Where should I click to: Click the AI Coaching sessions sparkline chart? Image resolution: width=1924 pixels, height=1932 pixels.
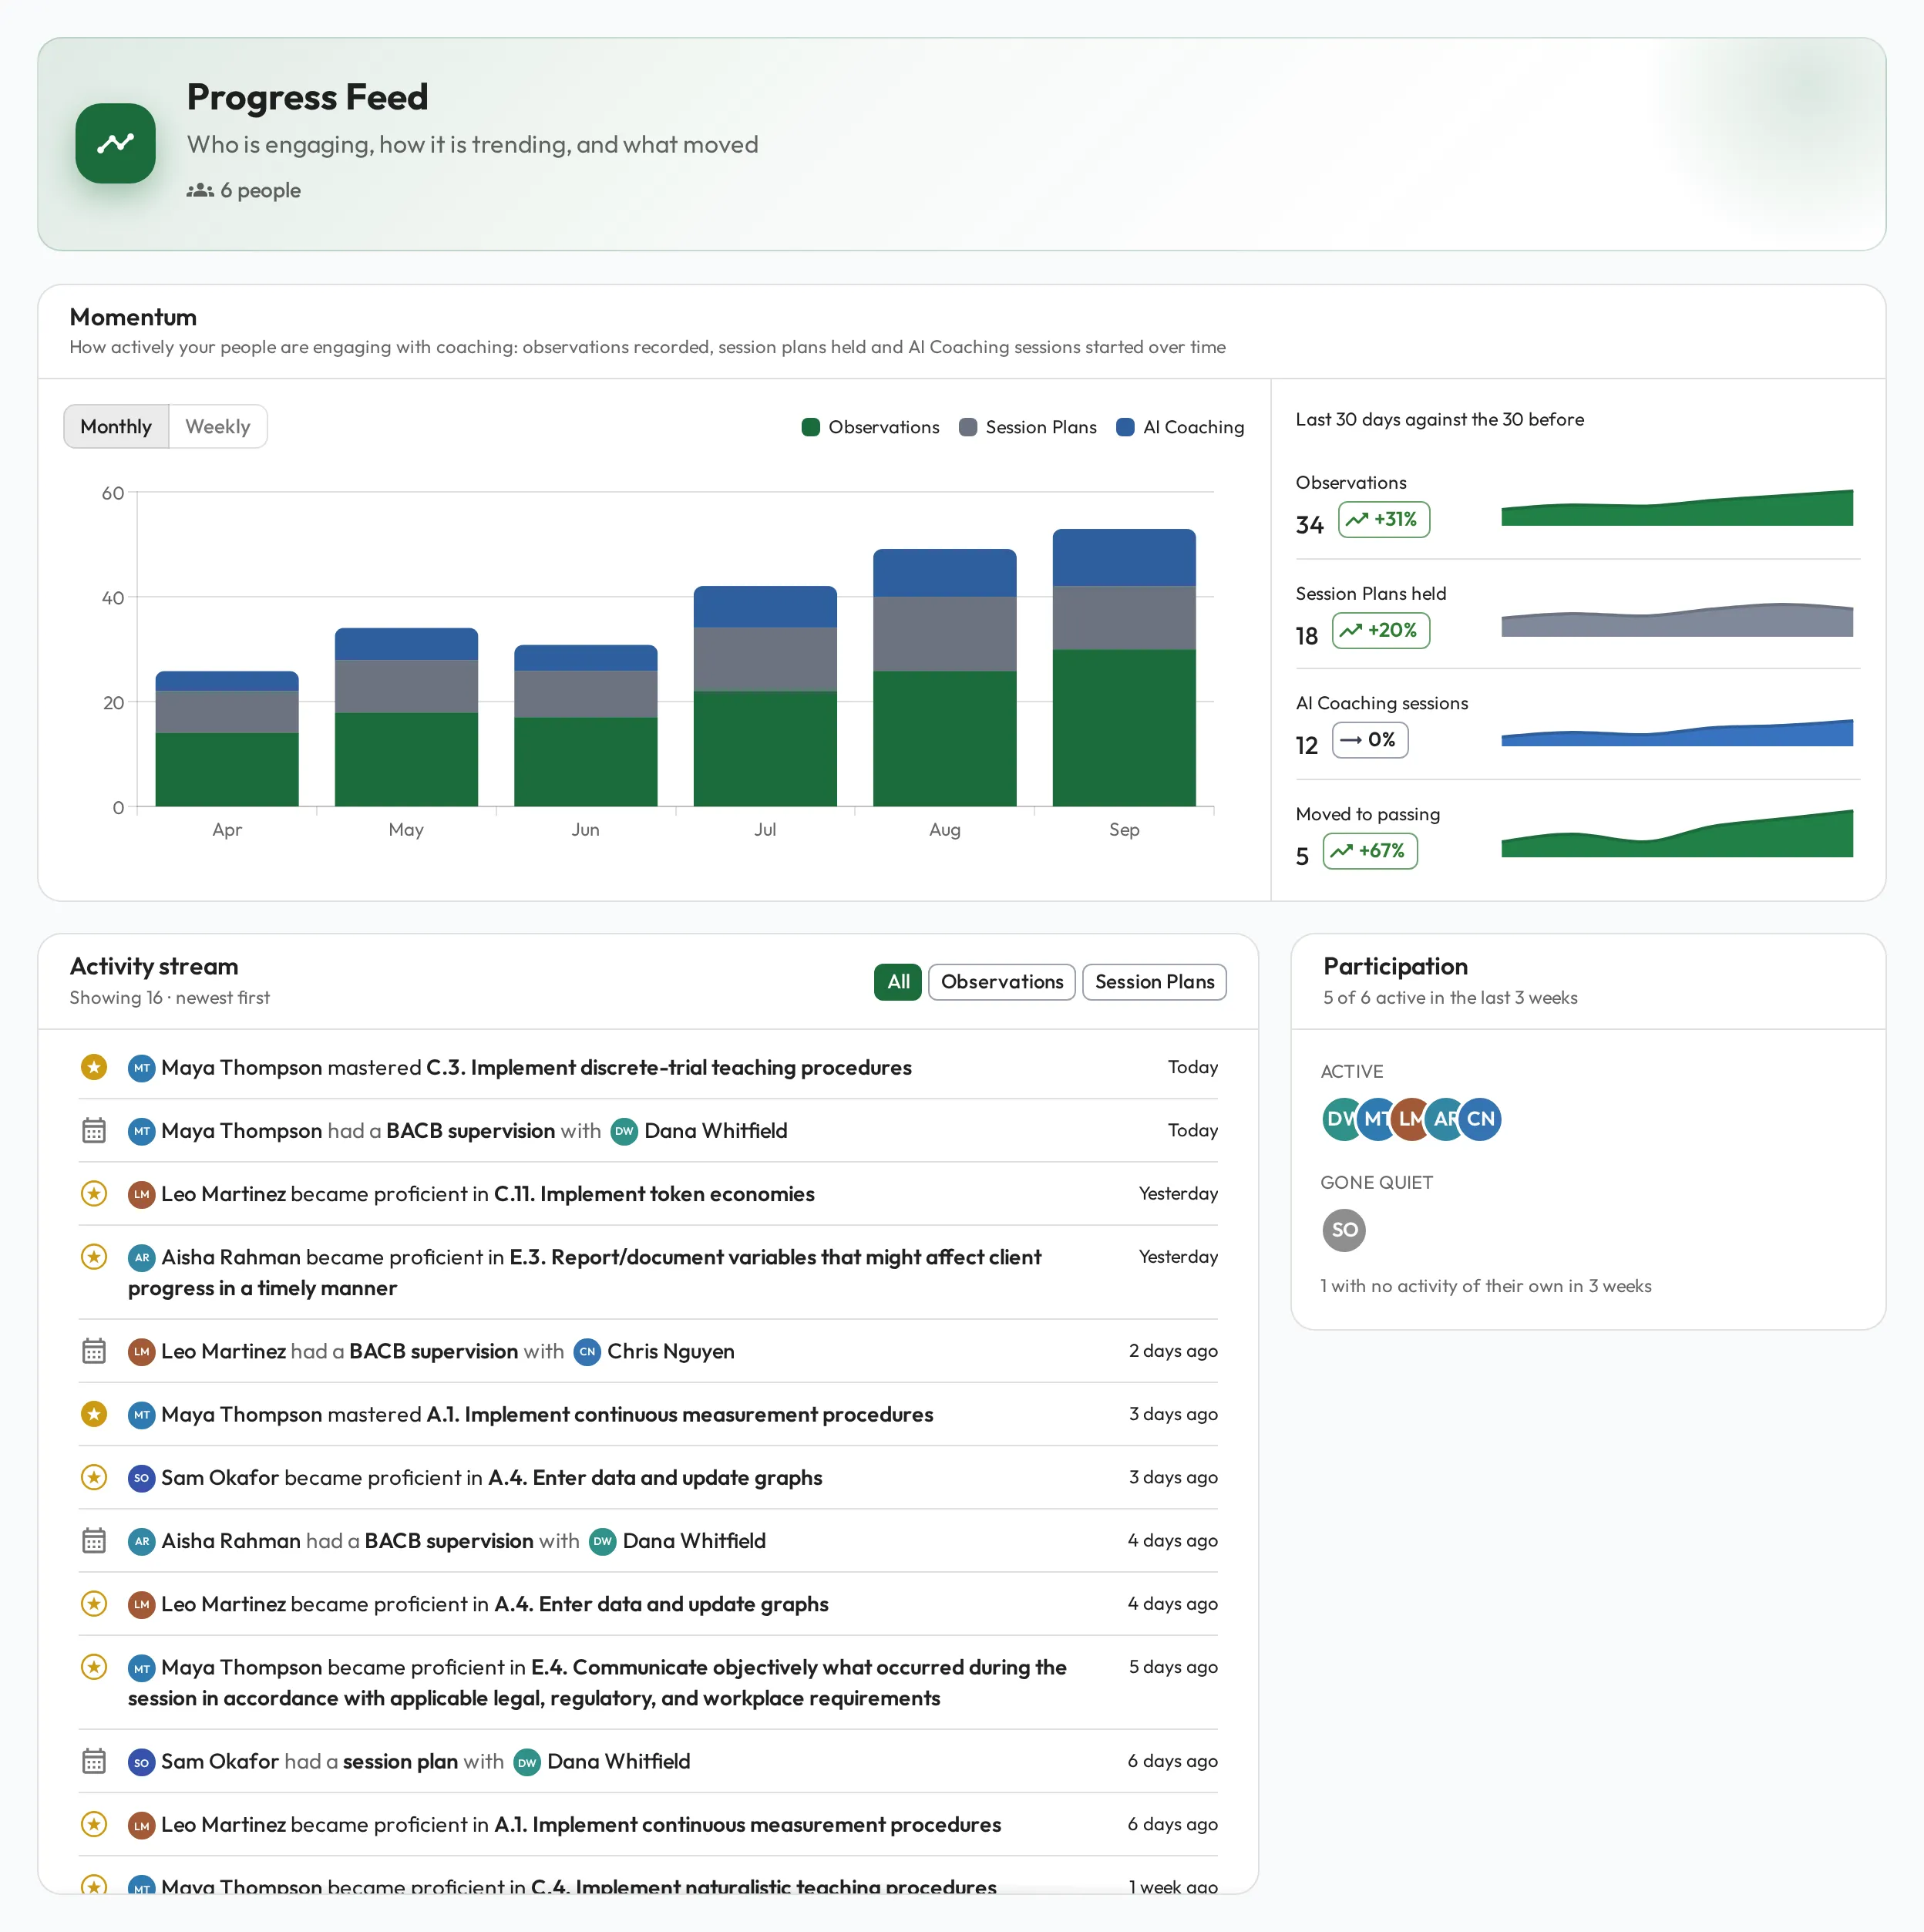pyautogui.click(x=1677, y=733)
